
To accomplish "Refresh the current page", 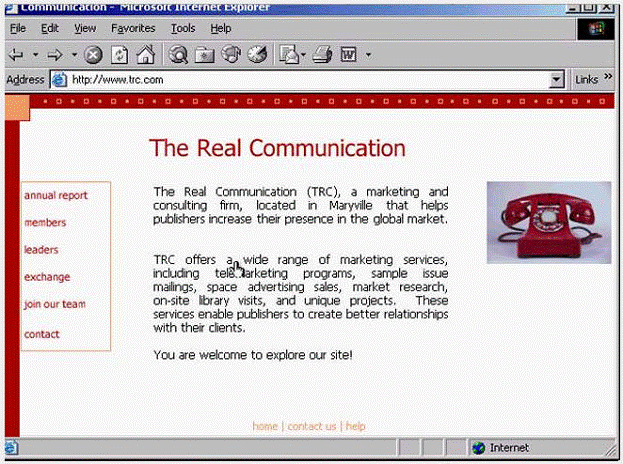I will pos(119,54).
